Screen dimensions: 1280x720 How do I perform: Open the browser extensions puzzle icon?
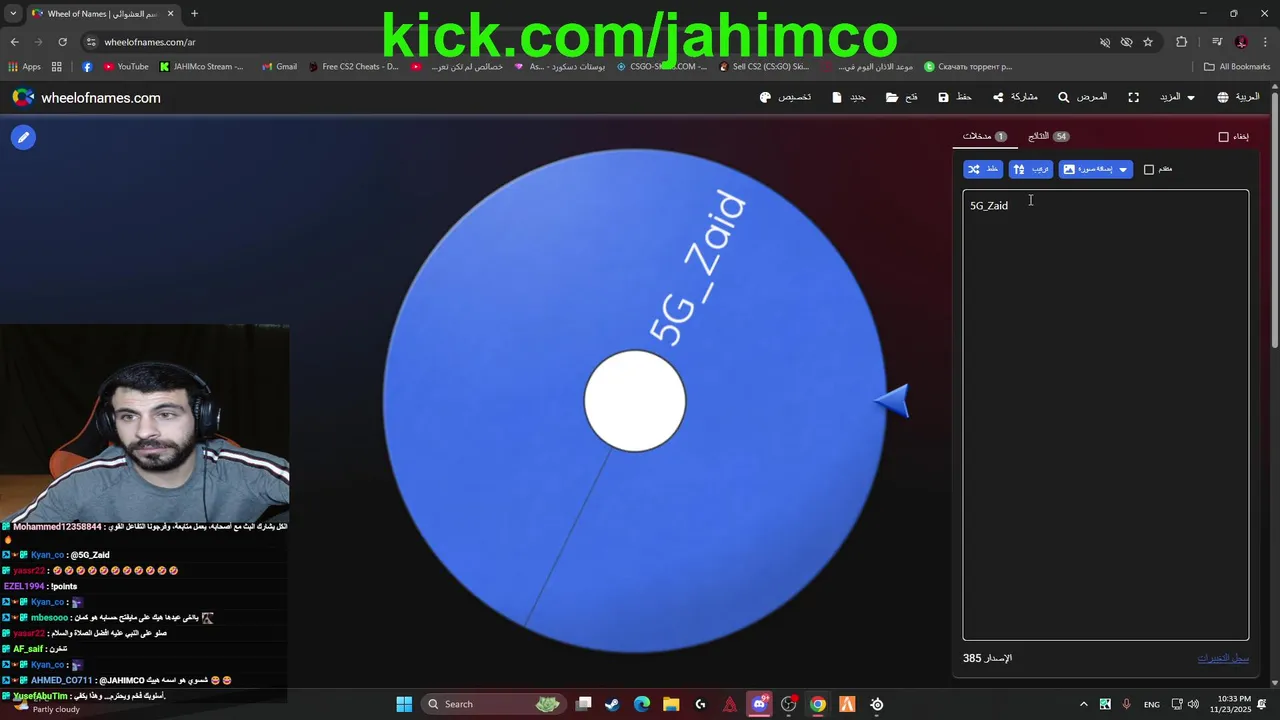click(1182, 42)
